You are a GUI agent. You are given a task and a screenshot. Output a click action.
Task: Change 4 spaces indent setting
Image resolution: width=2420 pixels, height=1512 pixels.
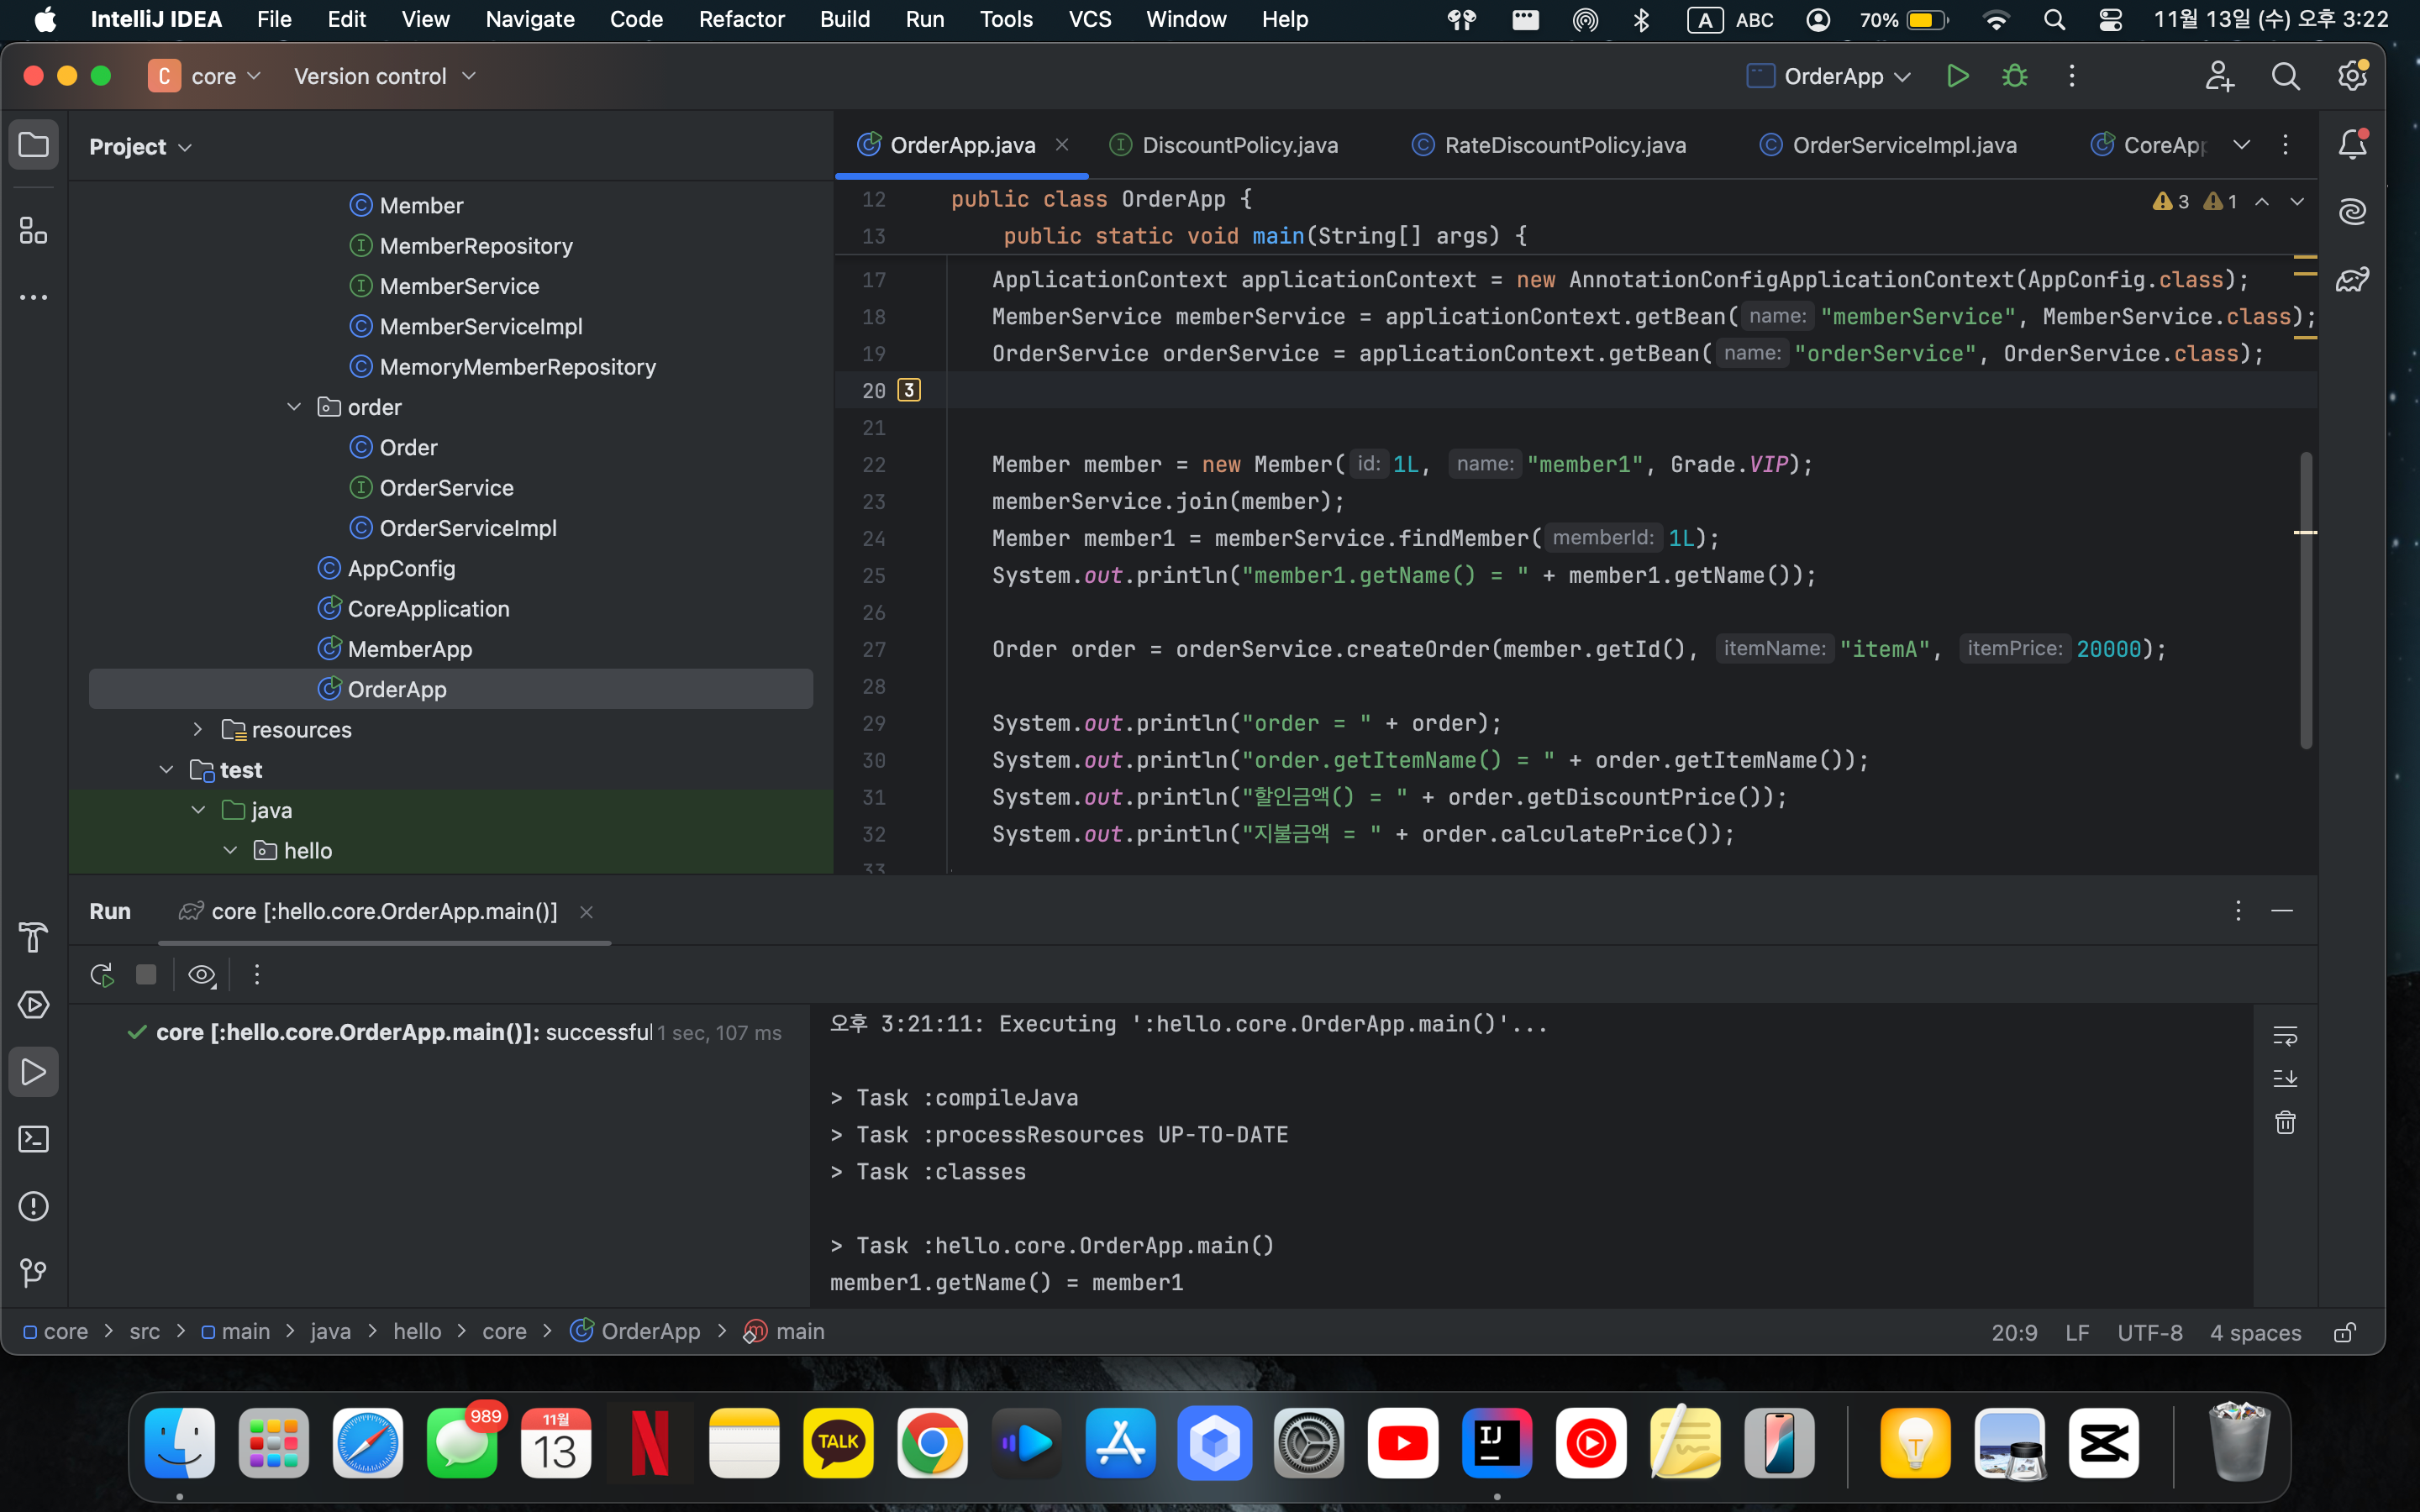2255,1332
